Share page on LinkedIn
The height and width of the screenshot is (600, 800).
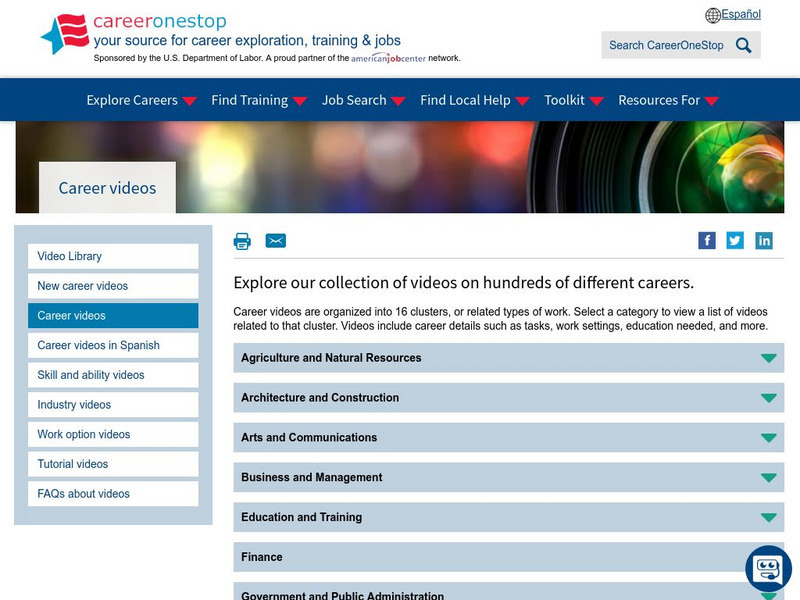pos(764,240)
